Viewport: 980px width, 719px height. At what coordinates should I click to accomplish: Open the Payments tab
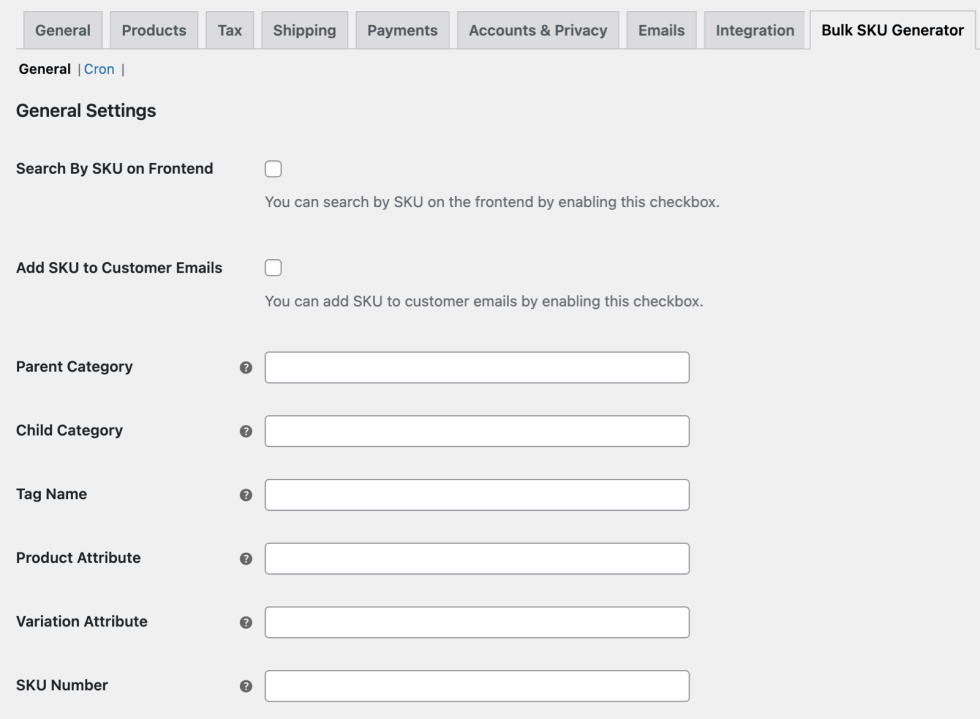(402, 30)
